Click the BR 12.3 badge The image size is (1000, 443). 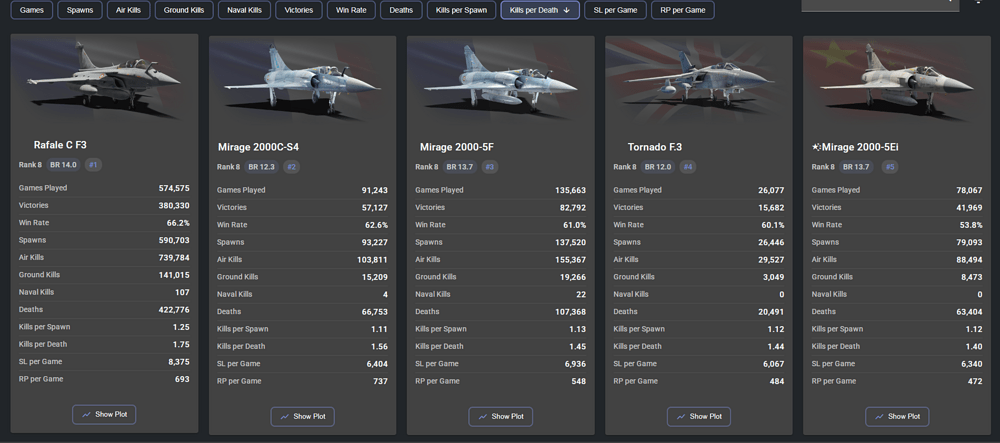pyautogui.click(x=261, y=167)
